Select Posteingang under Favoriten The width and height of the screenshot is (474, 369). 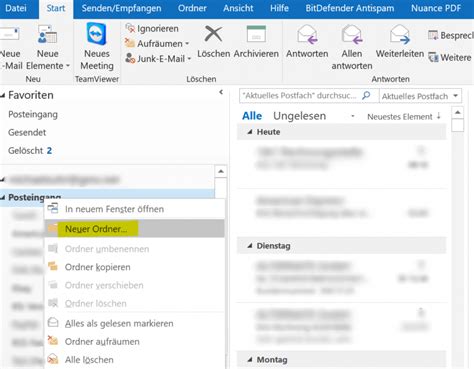point(33,114)
